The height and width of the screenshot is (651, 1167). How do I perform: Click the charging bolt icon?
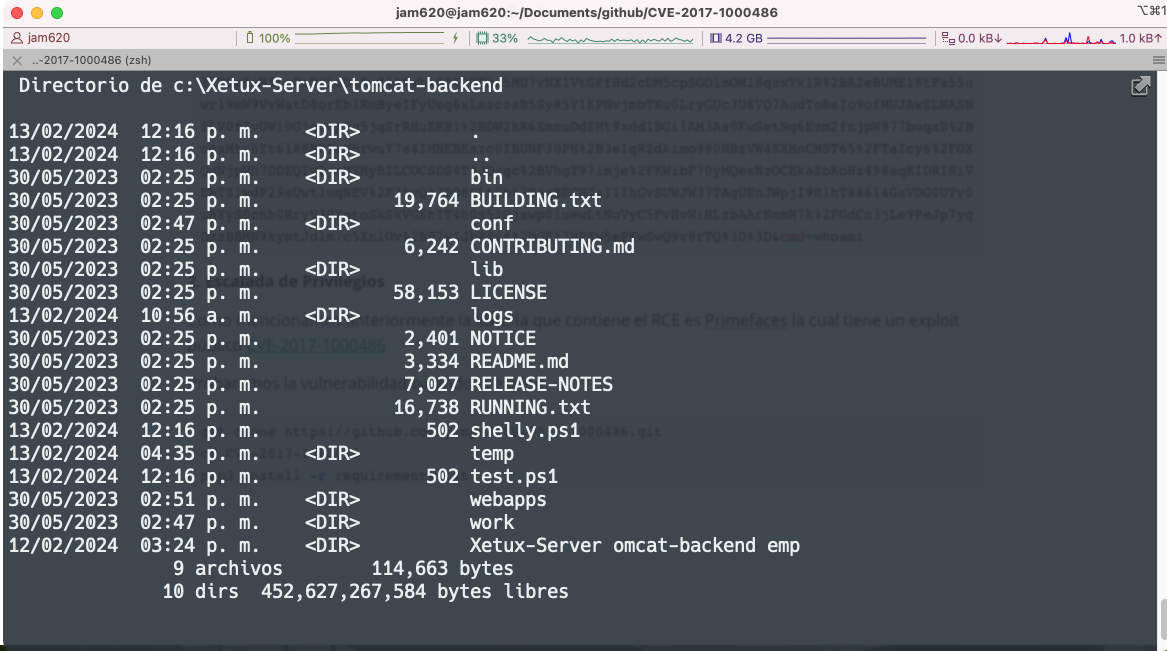tap(455, 38)
